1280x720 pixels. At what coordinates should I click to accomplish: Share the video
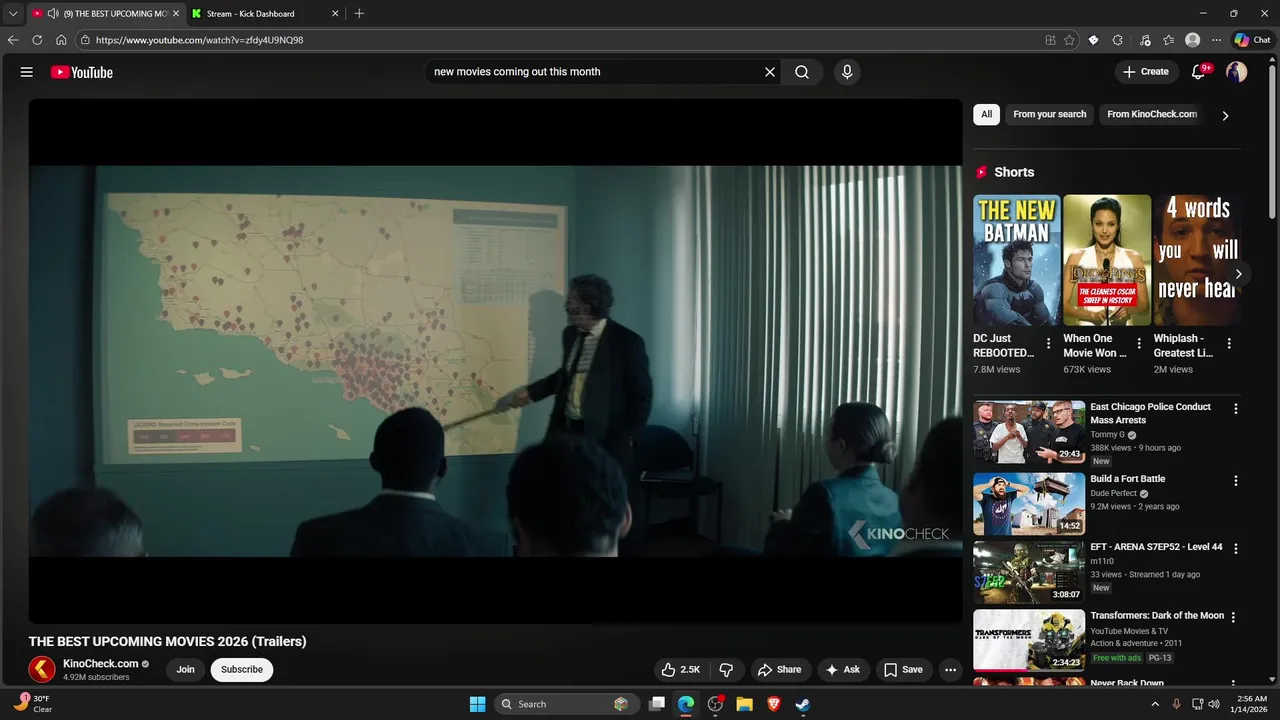click(x=779, y=670)
